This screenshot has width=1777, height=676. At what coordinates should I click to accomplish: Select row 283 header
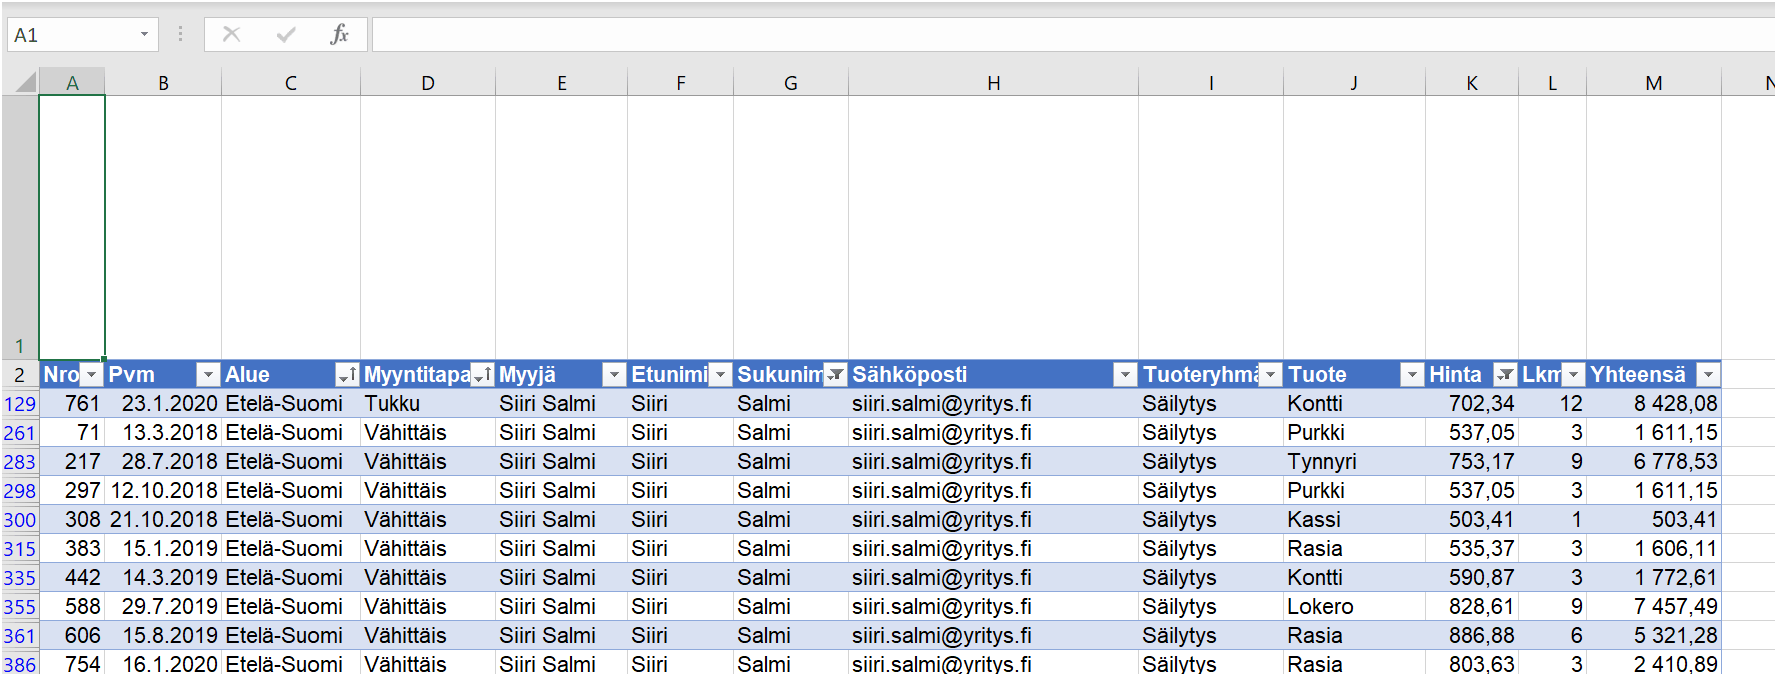click(x=20, y=462)
